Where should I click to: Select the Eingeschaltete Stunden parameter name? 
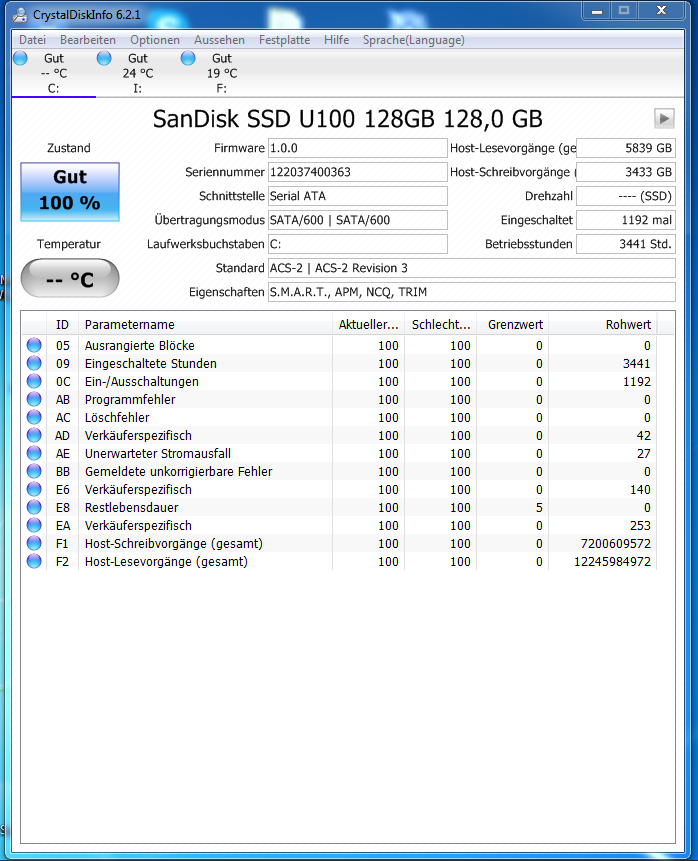[150, 364]
